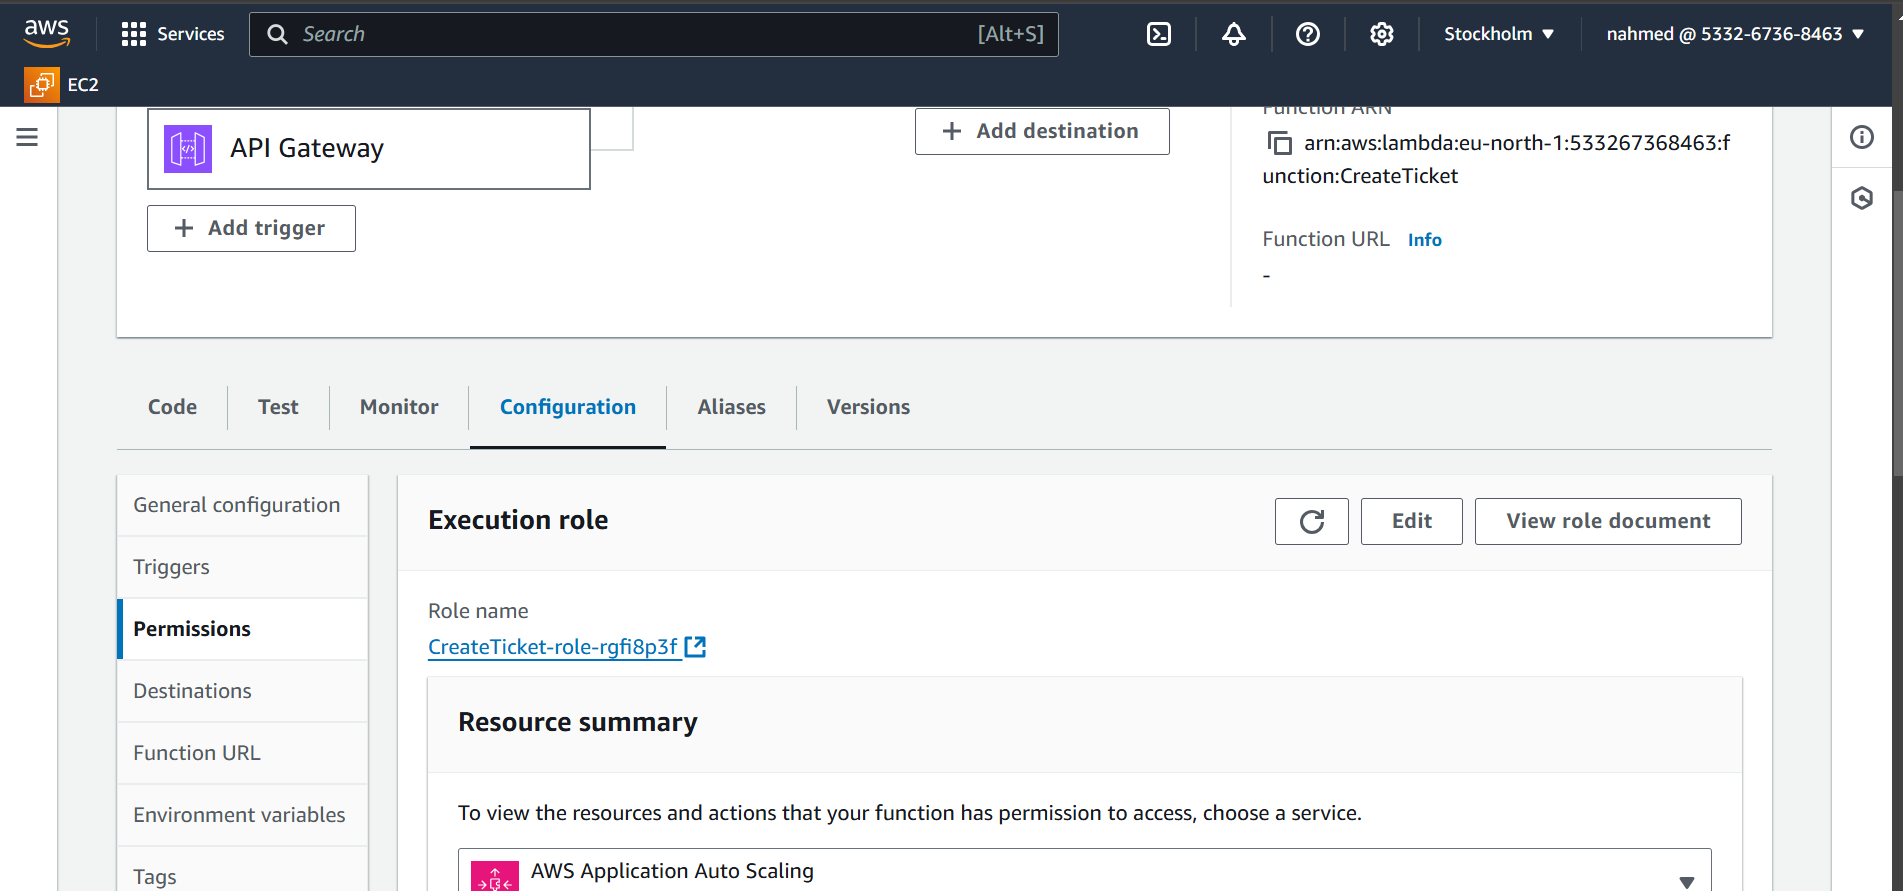Select Permissions in configuration sidebar
Image resolution: width=1903 pixels, height=891 pixels.
point(243,629)
